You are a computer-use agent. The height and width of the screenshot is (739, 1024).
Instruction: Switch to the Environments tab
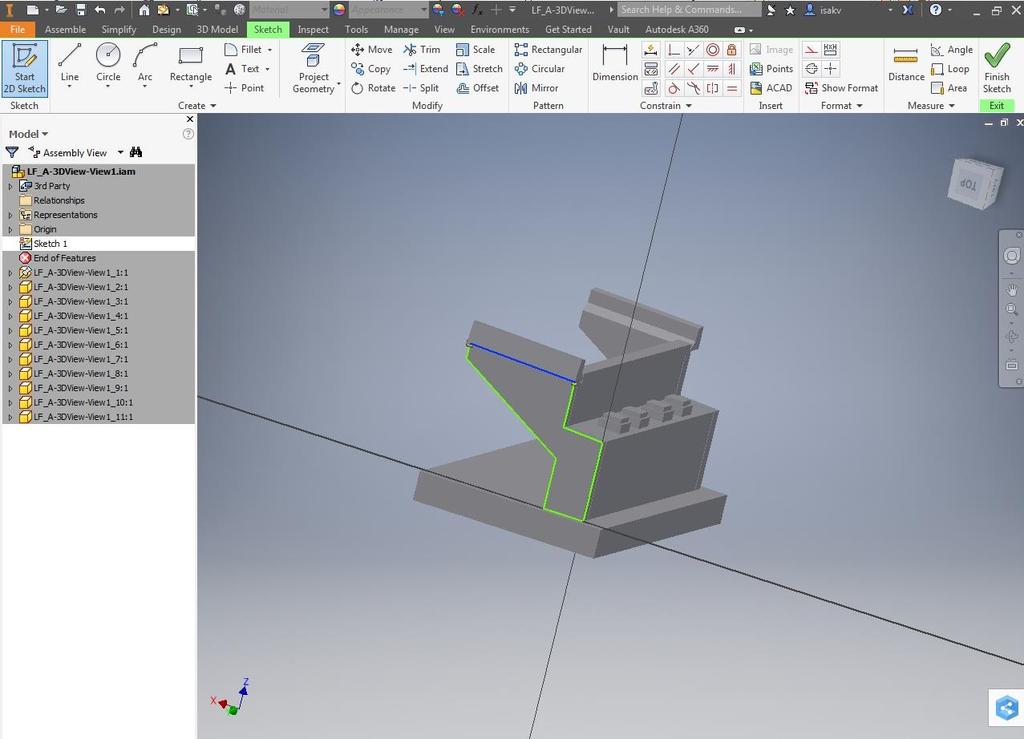[x=500, y=29]
